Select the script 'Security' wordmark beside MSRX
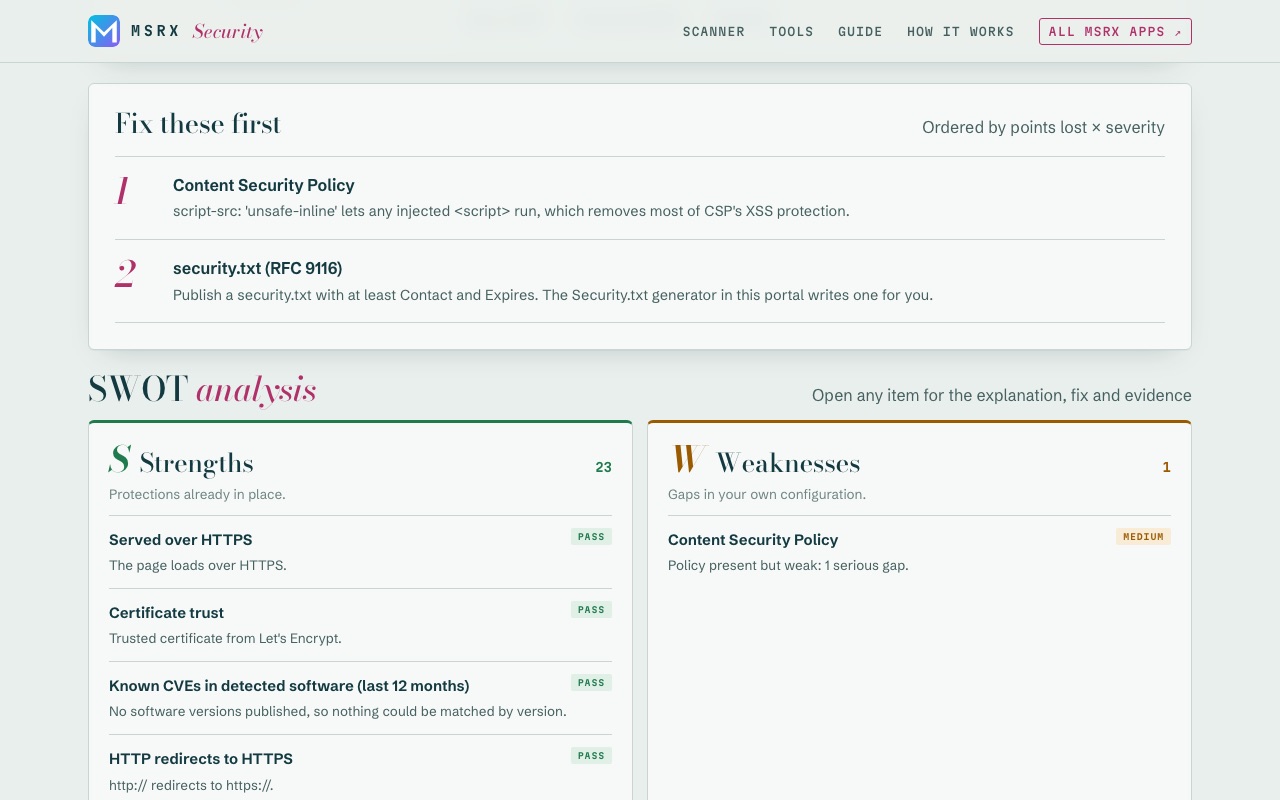 pos(227,32)
